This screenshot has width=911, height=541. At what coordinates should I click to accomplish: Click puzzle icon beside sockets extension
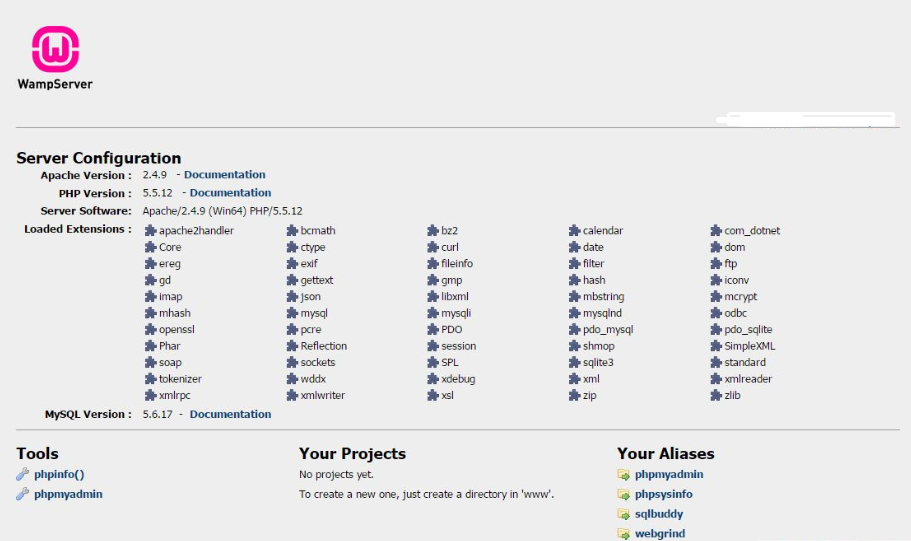click(x=292, y=363)
